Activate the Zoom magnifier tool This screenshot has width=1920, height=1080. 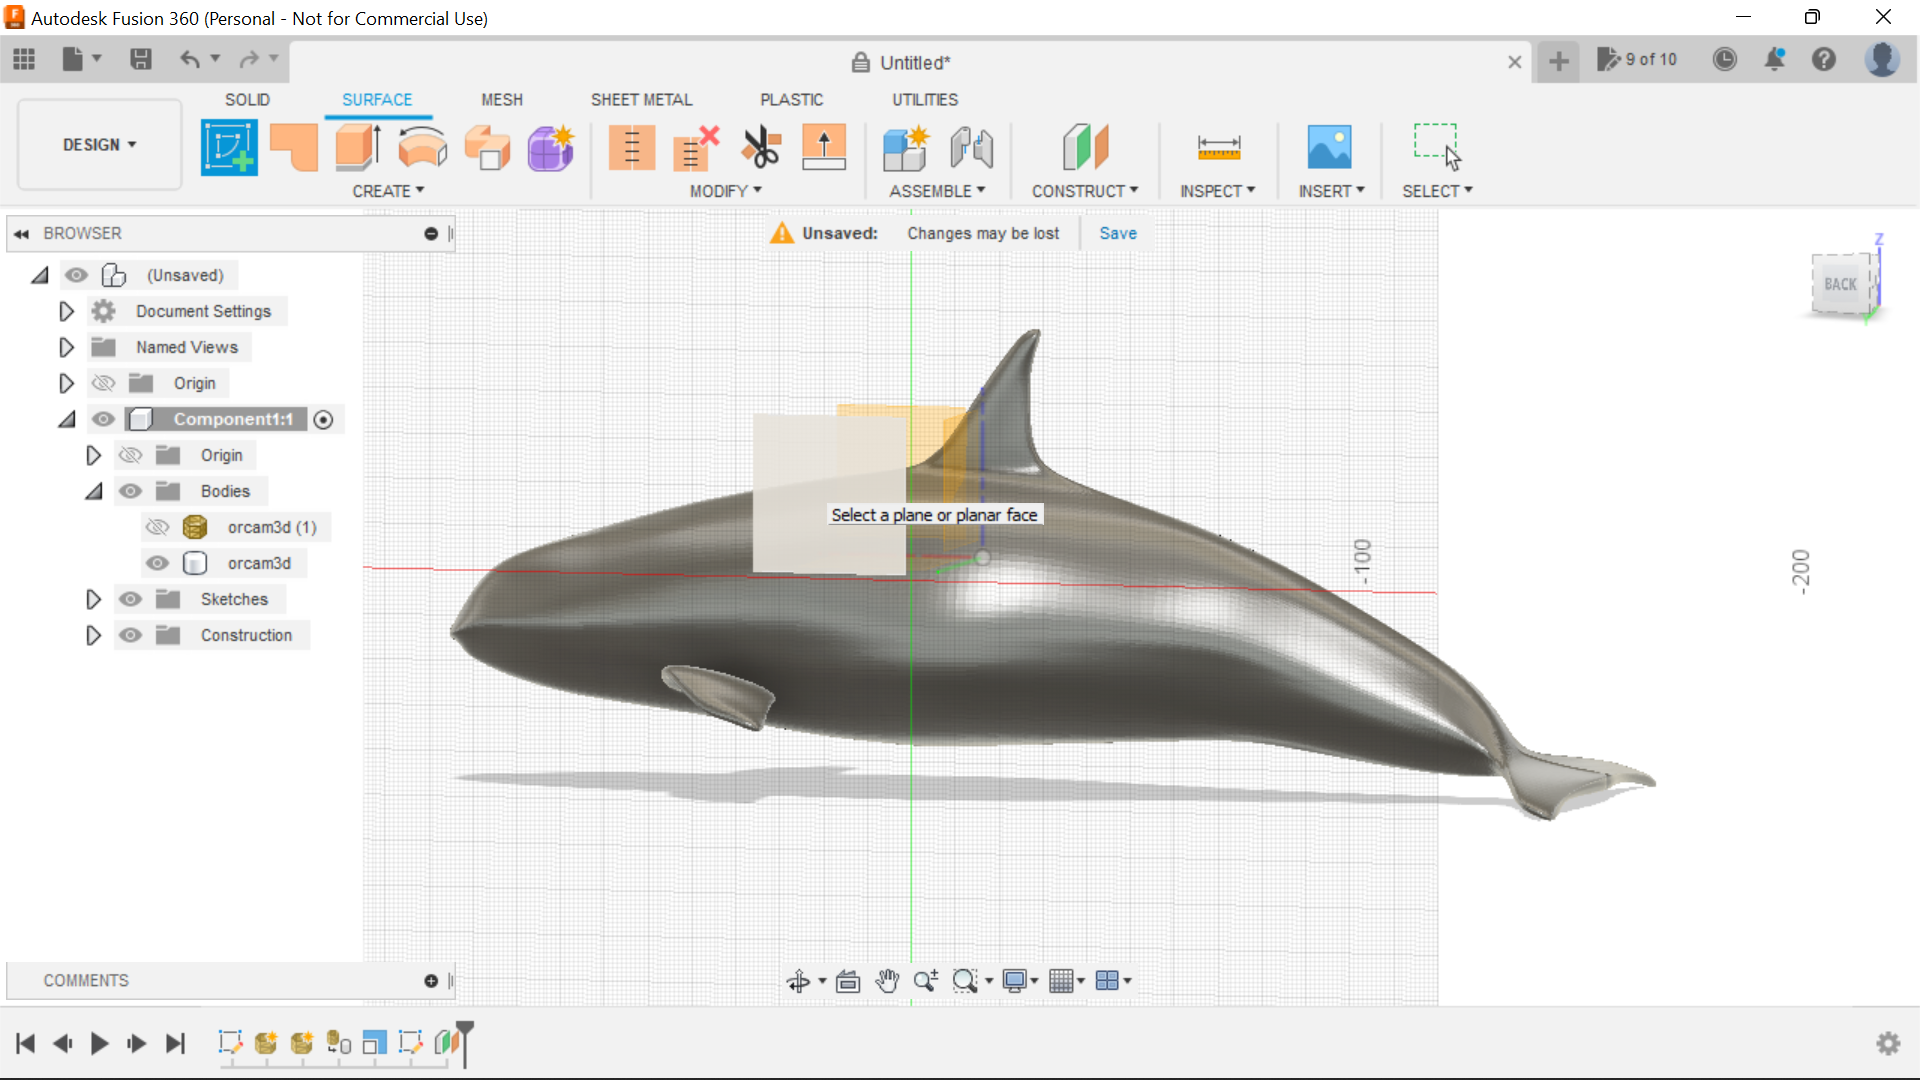(x=925, y=981)
